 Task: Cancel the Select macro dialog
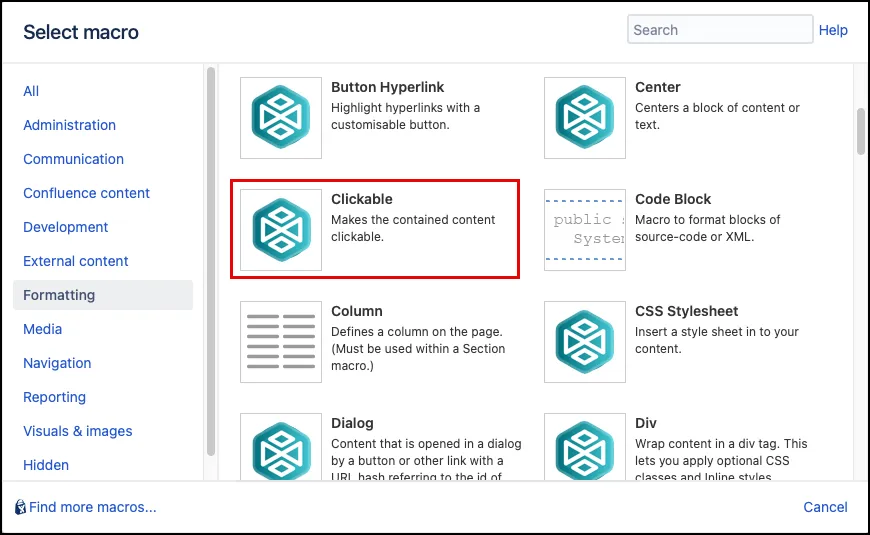(x=825, y=507)
